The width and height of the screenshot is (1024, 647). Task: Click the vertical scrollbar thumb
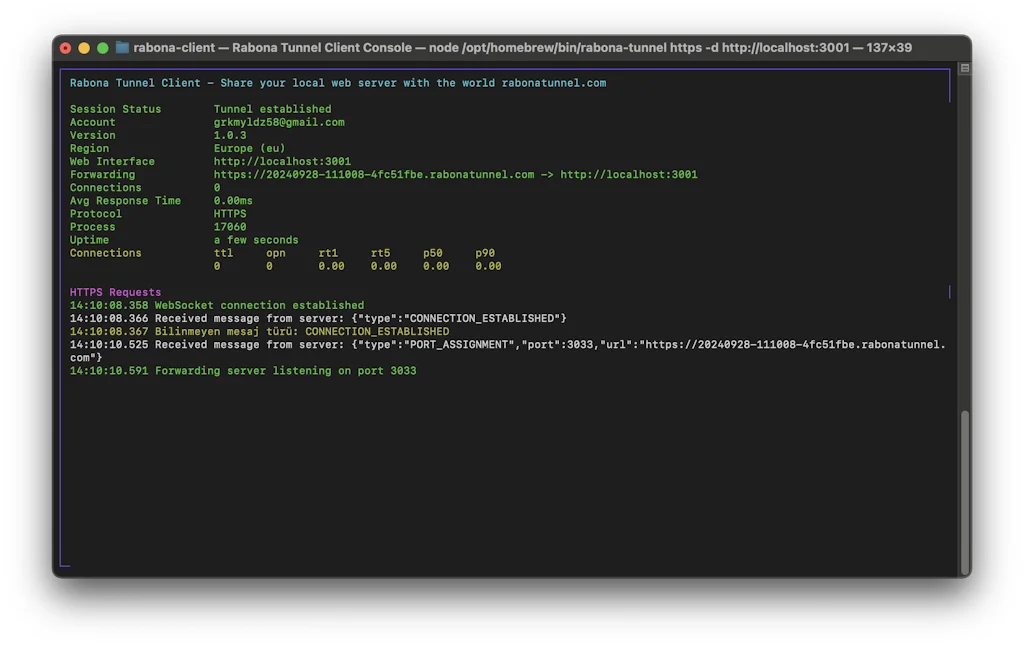(x=964, y=488)
